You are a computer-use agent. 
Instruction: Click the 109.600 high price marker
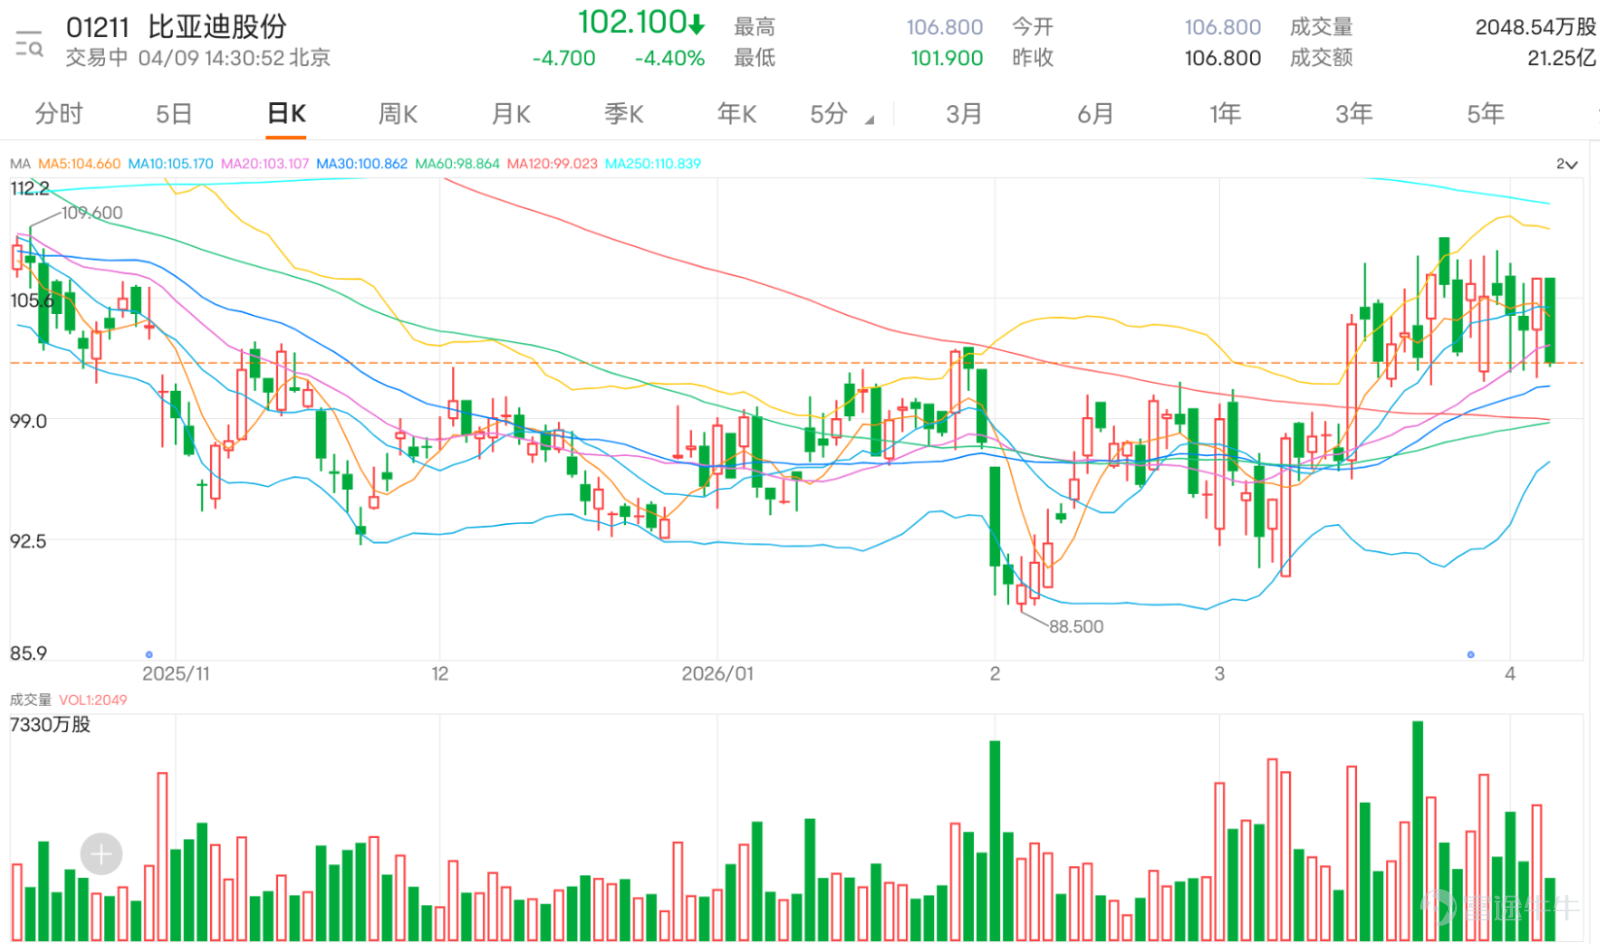[92, 213]
